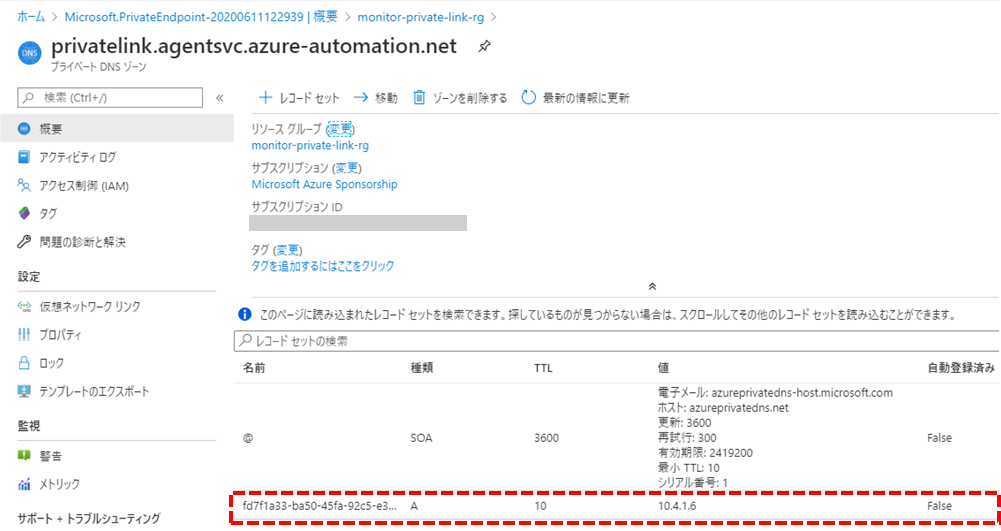Open Microsoft Azure Sponsorship subscription
Image resolution: width=1001 pixels, height=531 pixels.
pos(324,184)
